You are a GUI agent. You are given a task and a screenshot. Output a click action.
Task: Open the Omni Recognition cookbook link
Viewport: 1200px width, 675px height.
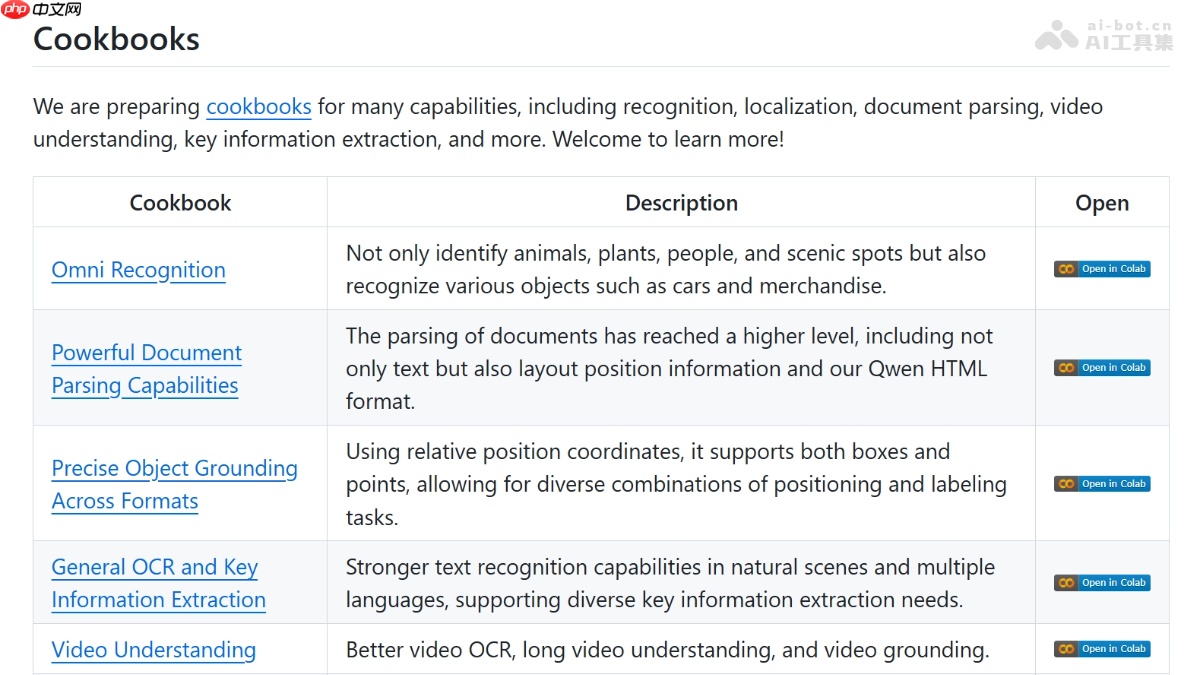tap(138, 270)
